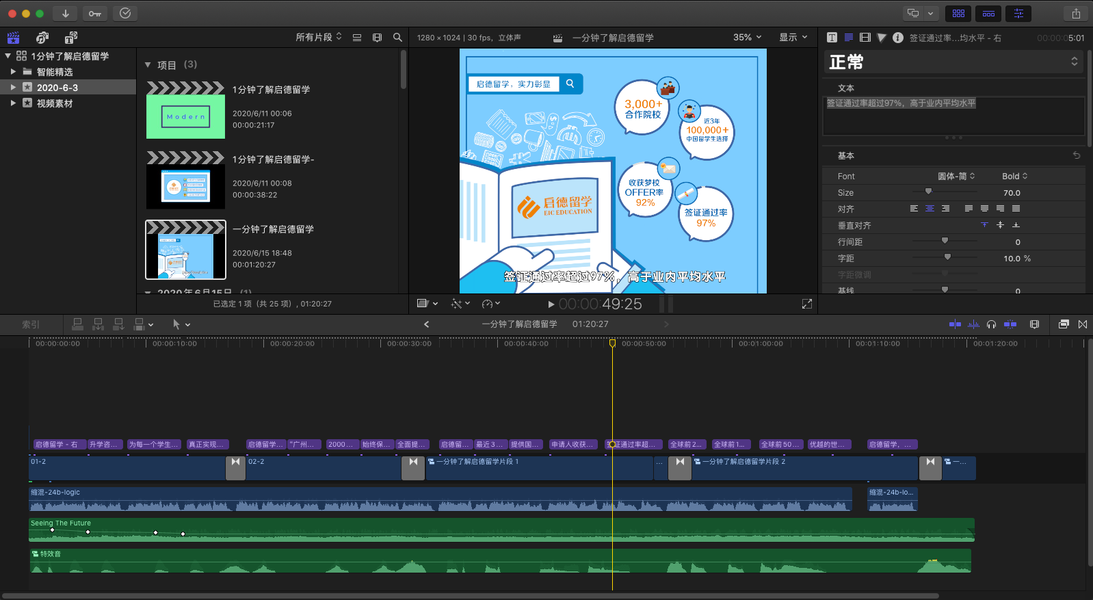This screenshot has width=1093, height=600.
Task: Open the Keyword Editor key button
Action: pyautogui.click(x=95, y=13)
